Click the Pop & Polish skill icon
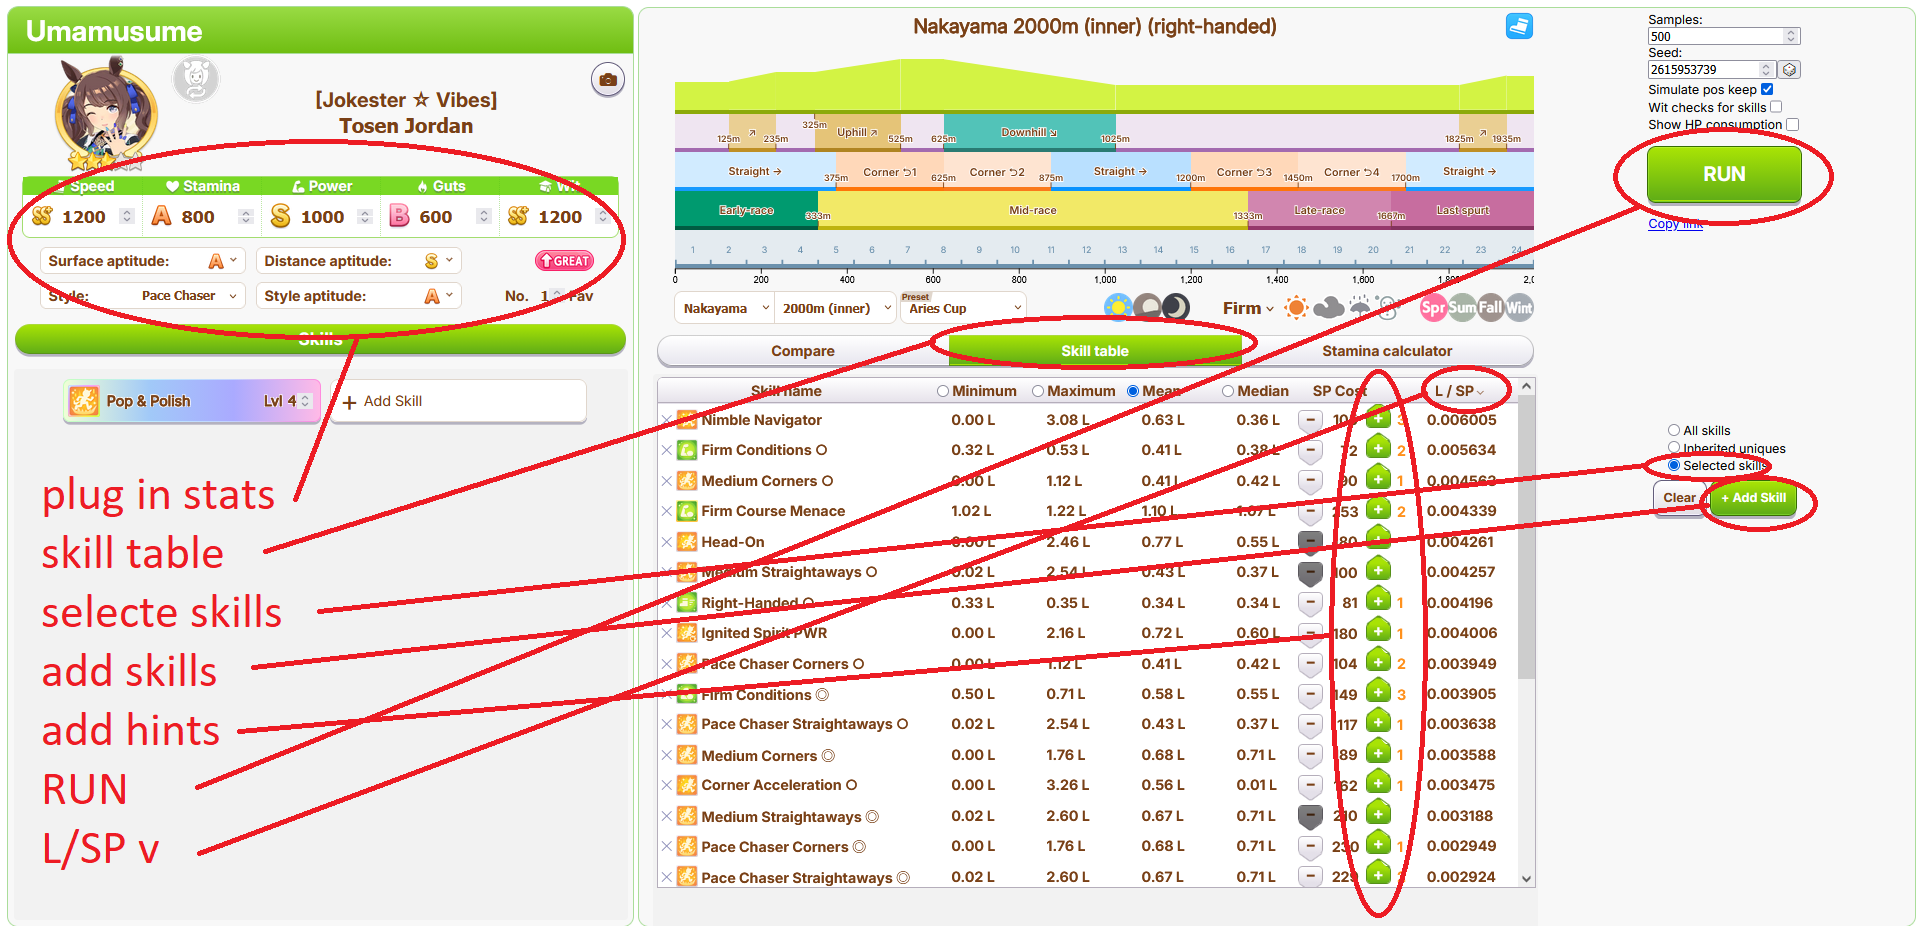The height and width of the screenshot is (926, 1919). [83, 401]
